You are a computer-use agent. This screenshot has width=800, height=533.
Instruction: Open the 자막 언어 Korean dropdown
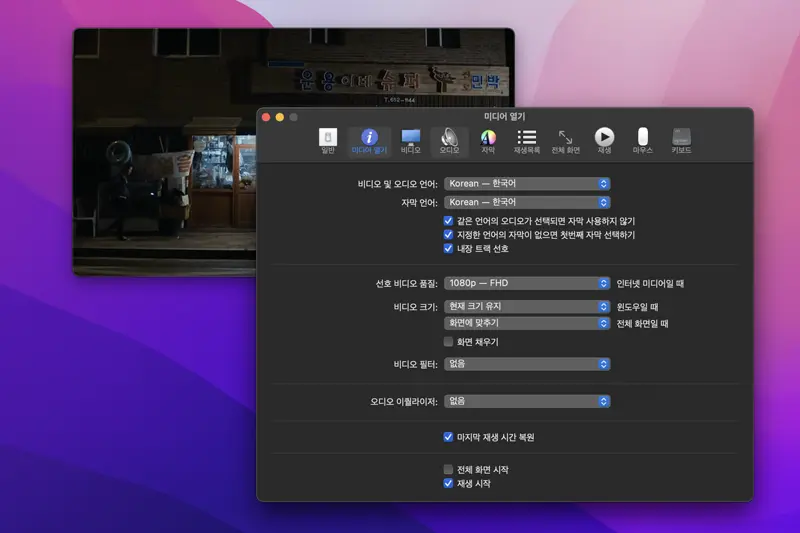[x=527, y=202]
